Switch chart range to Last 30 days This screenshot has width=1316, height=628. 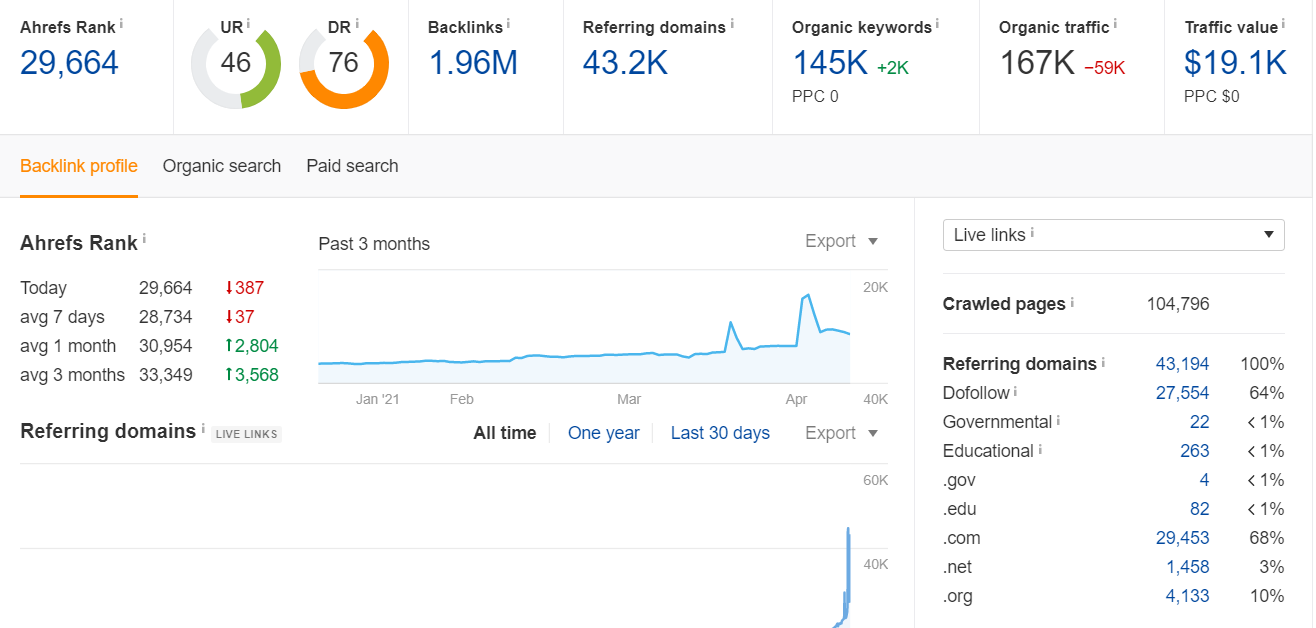pos(720,433)
